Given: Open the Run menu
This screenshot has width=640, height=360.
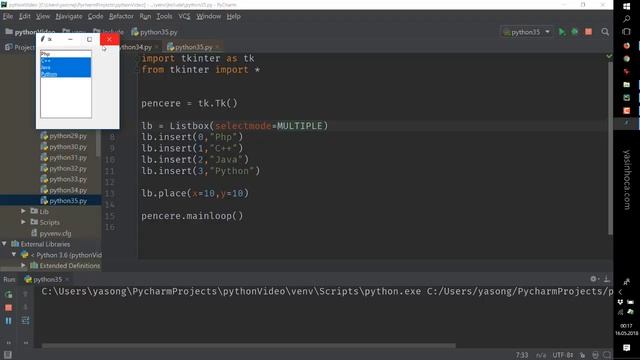Looking at the screenshot, I should tap(145, 16).
